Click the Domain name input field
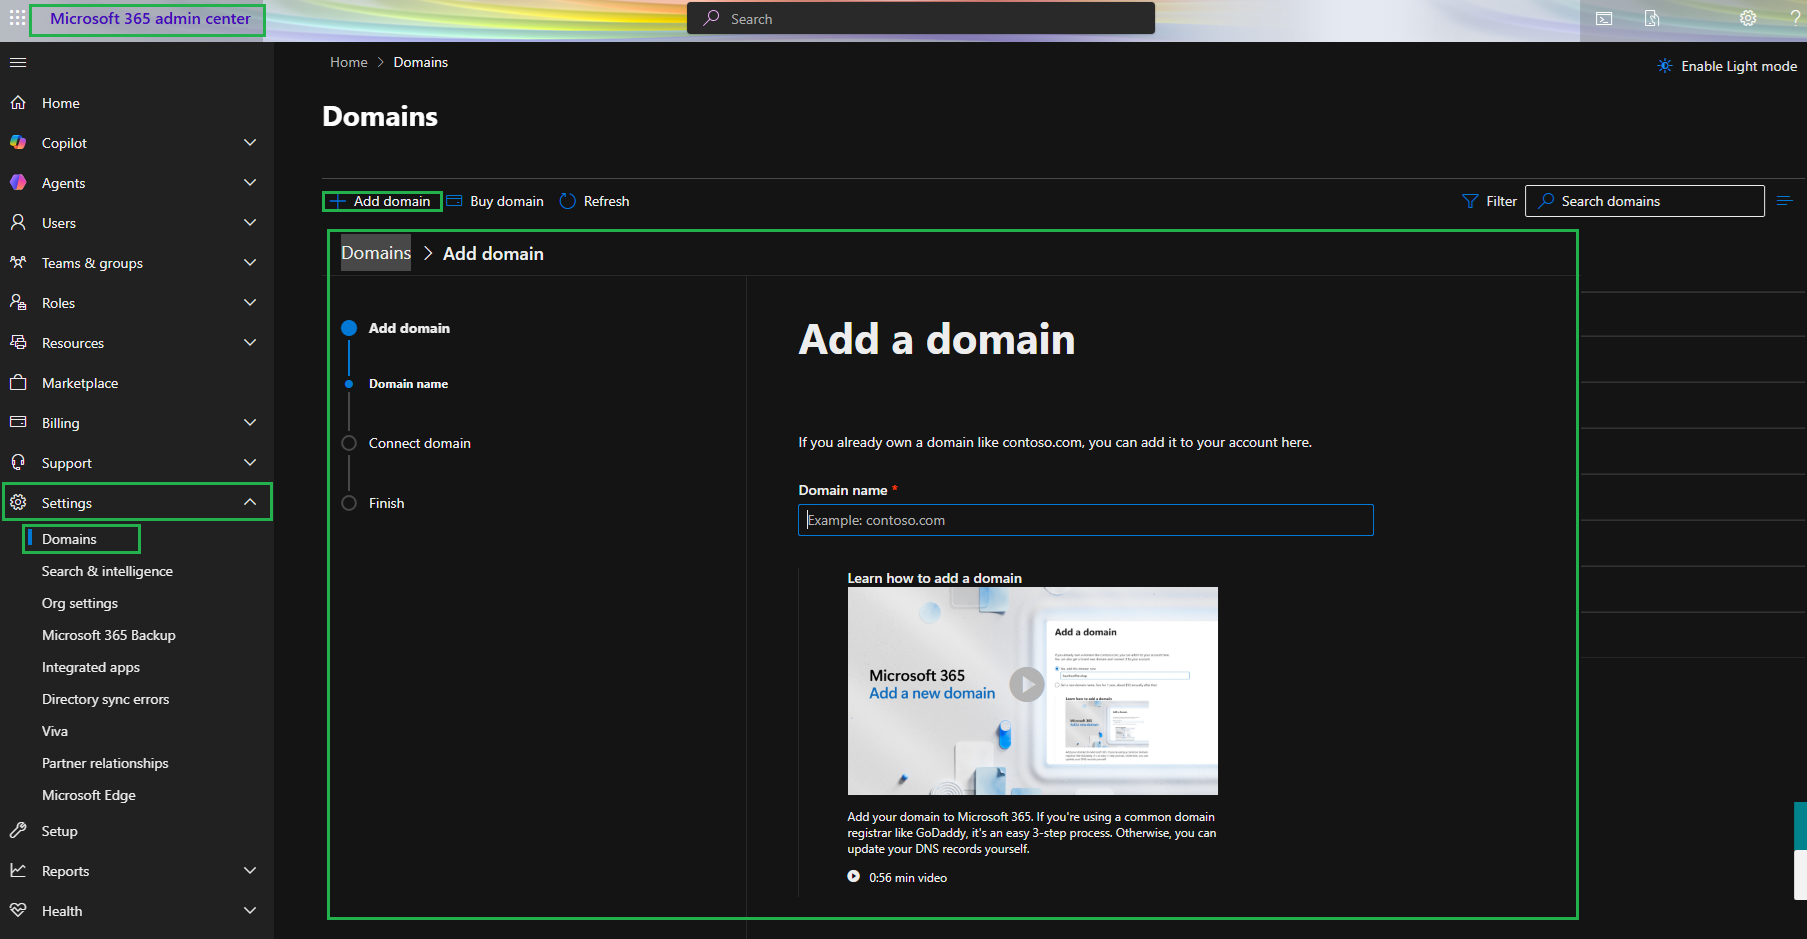1807x939 pixels. click(1086, 520)
